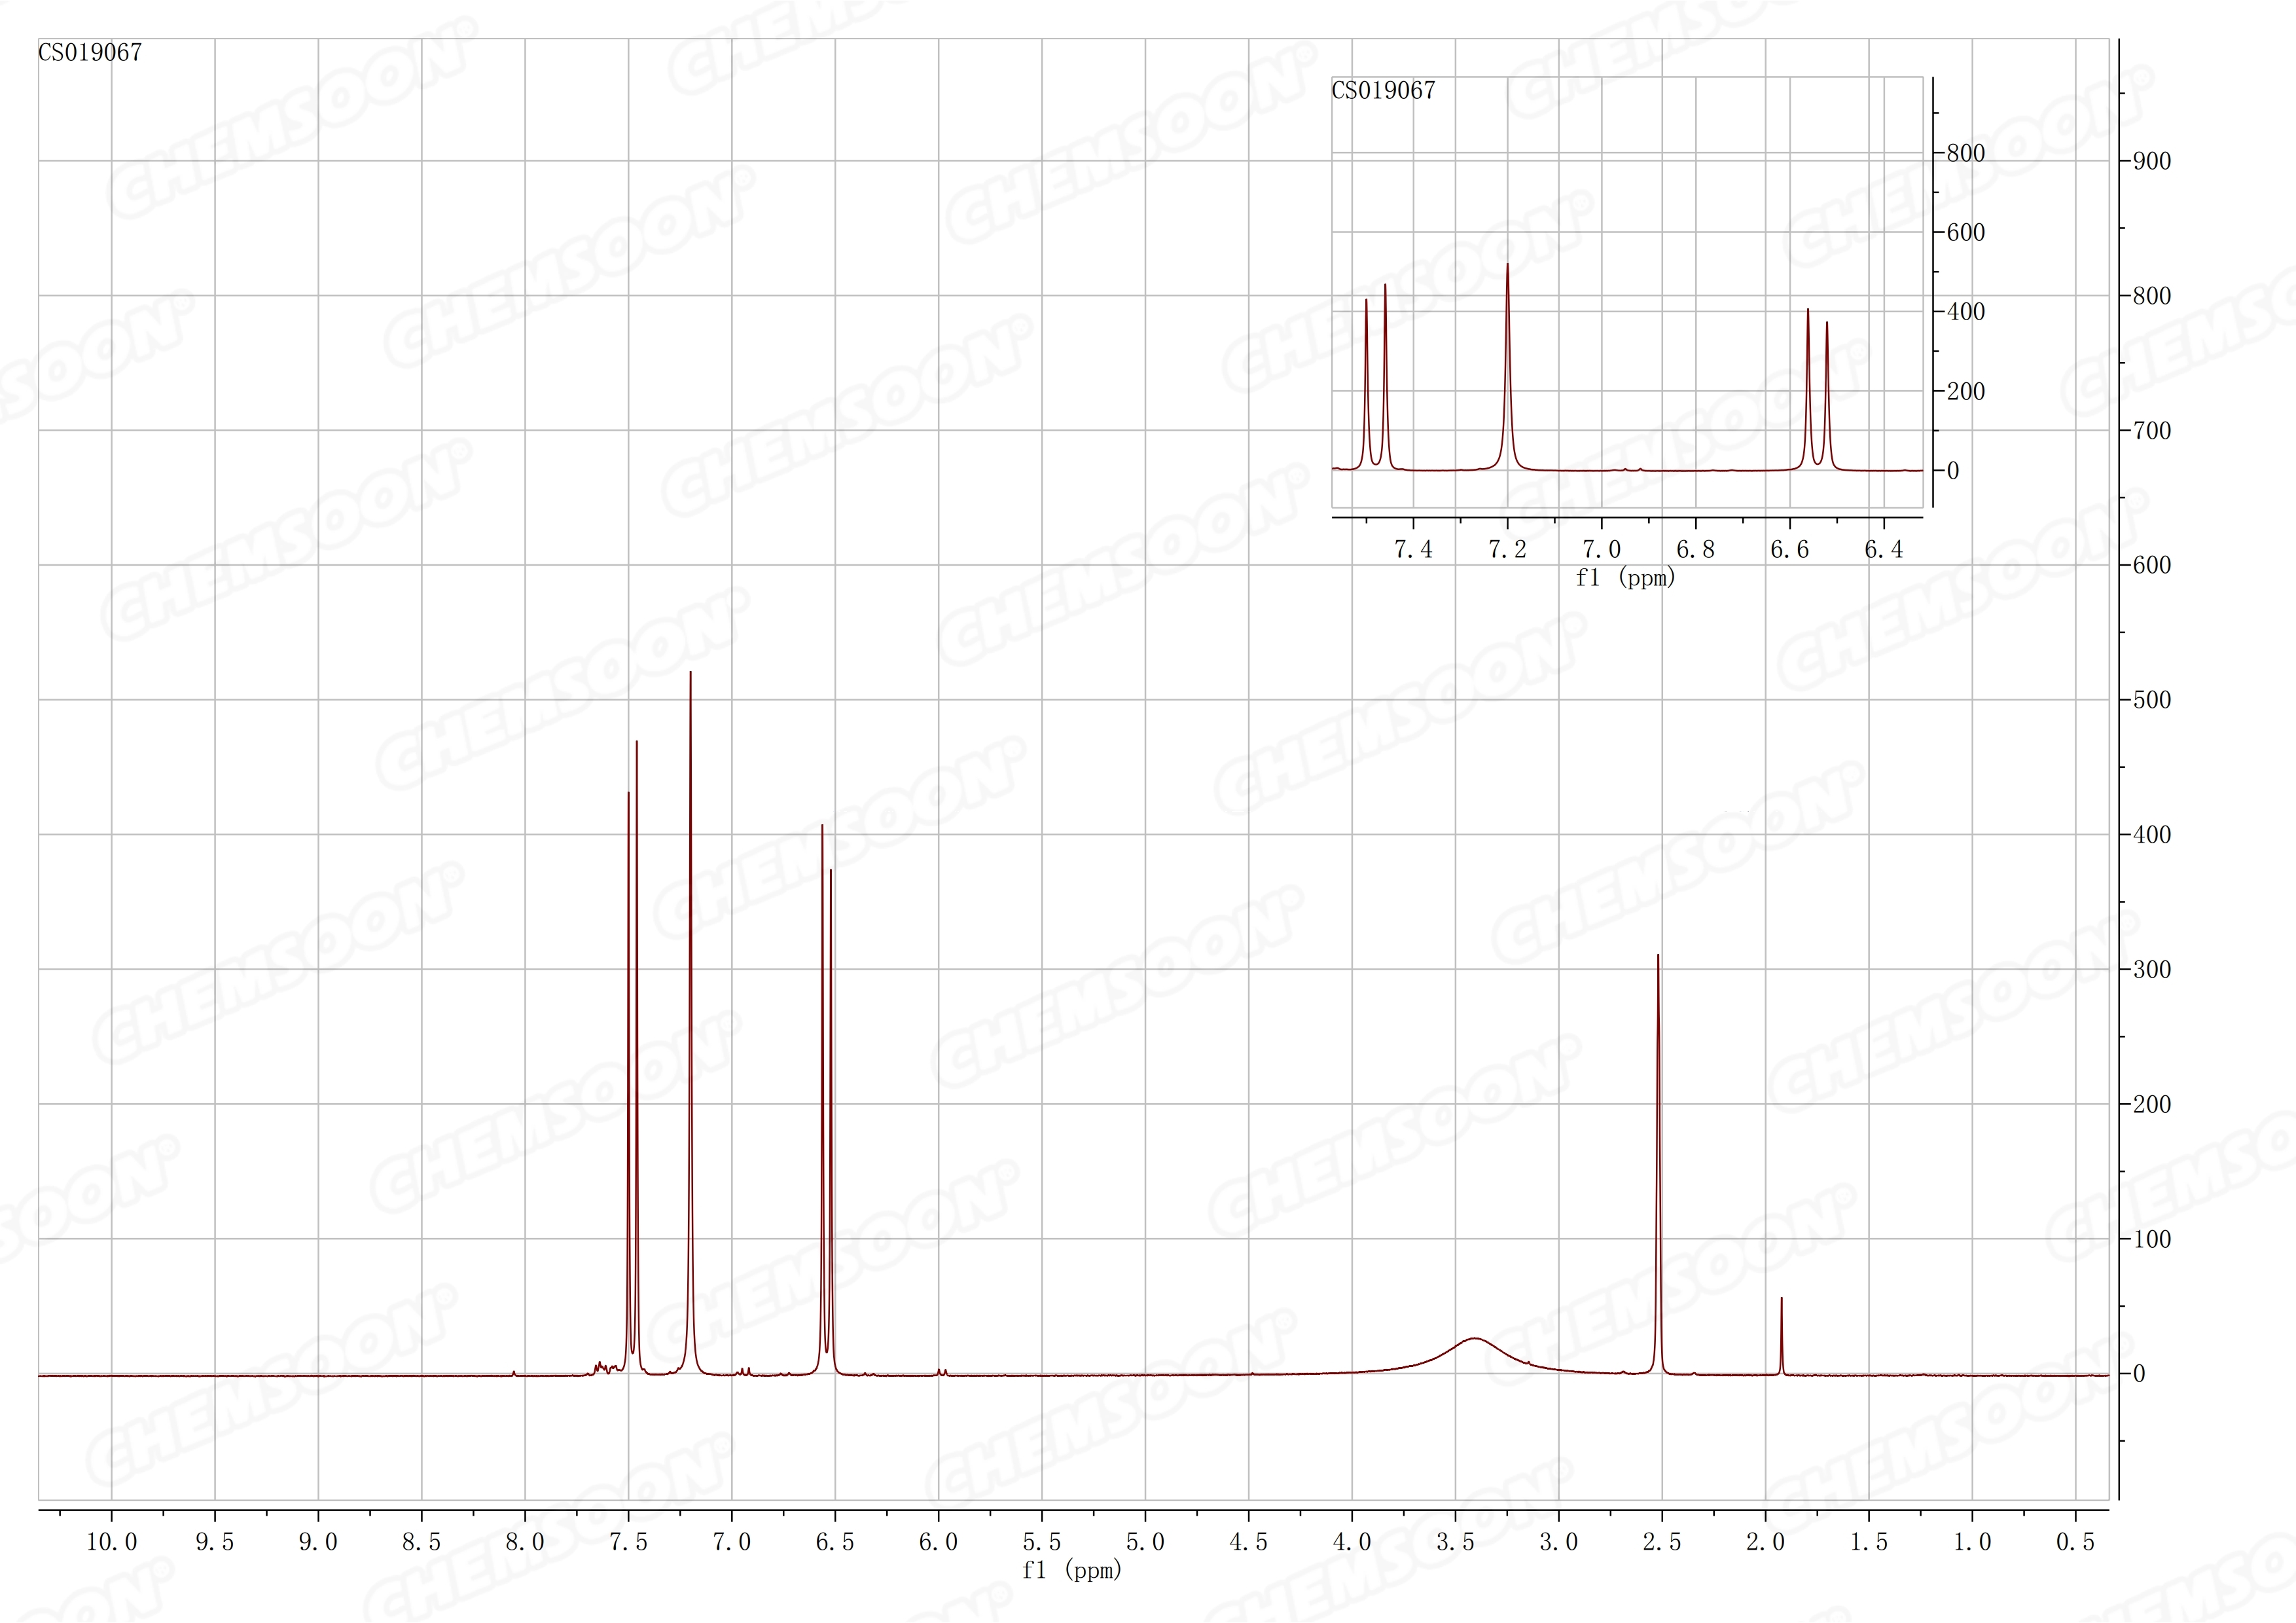
Task: Click the inset's singlet peak at 7.2 ppm
Action: point(1507,366)
